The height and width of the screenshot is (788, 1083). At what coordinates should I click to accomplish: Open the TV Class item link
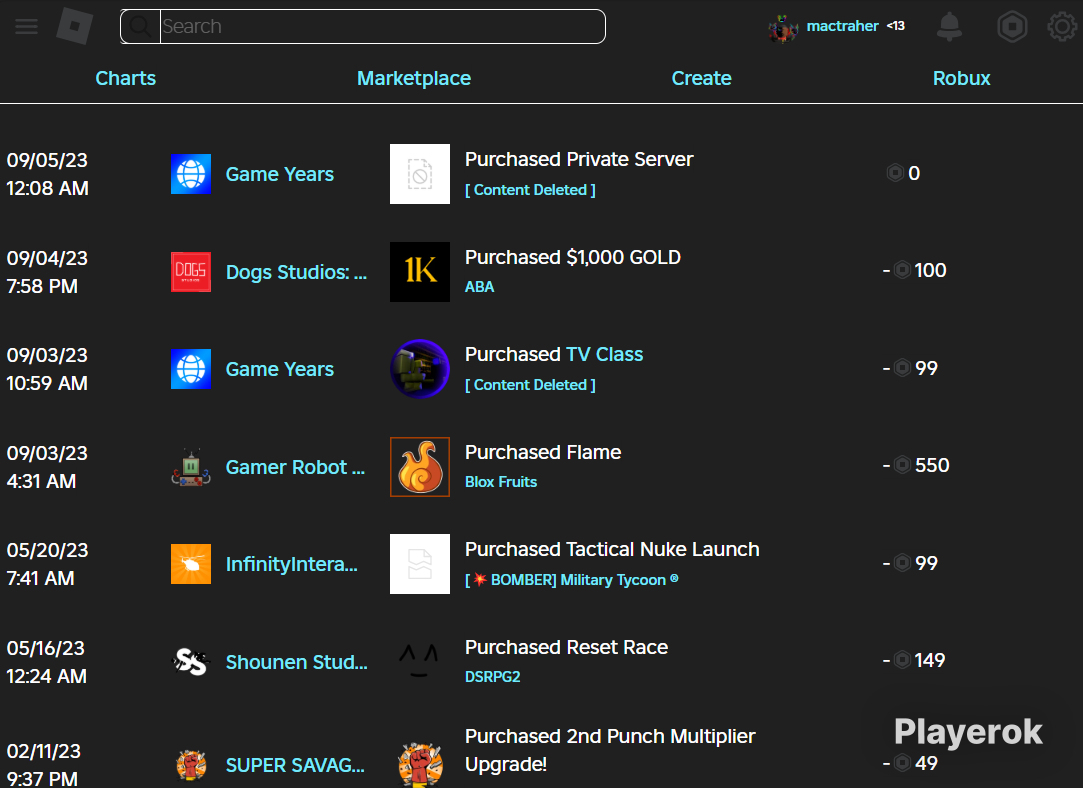tap(604, 354)
